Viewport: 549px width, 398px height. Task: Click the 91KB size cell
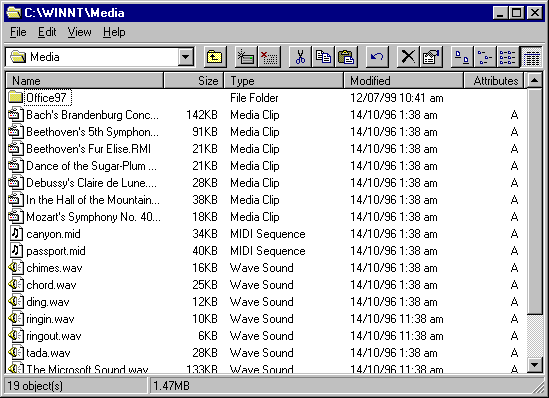pyautogui.click(x=205, y=132)
